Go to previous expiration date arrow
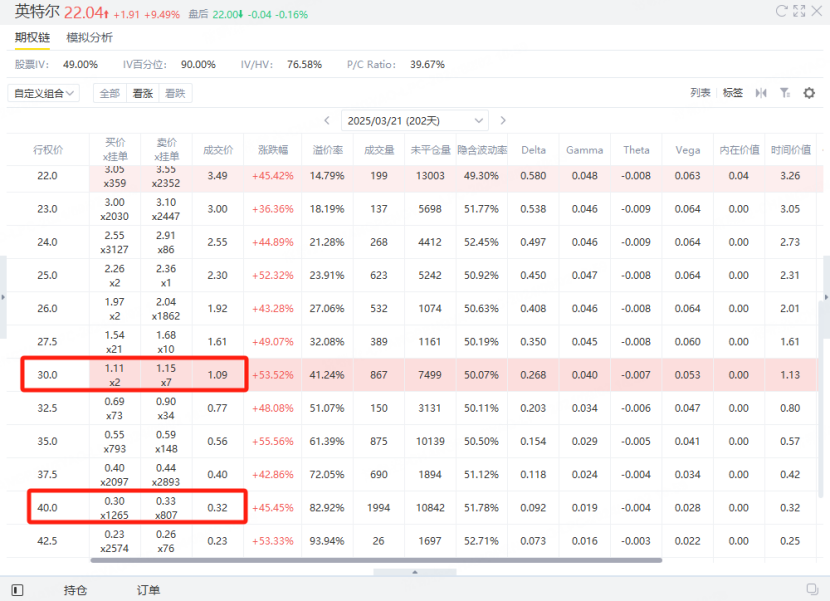Image resolution: width=830 pixels, height=601 pixels. [327, 121]
